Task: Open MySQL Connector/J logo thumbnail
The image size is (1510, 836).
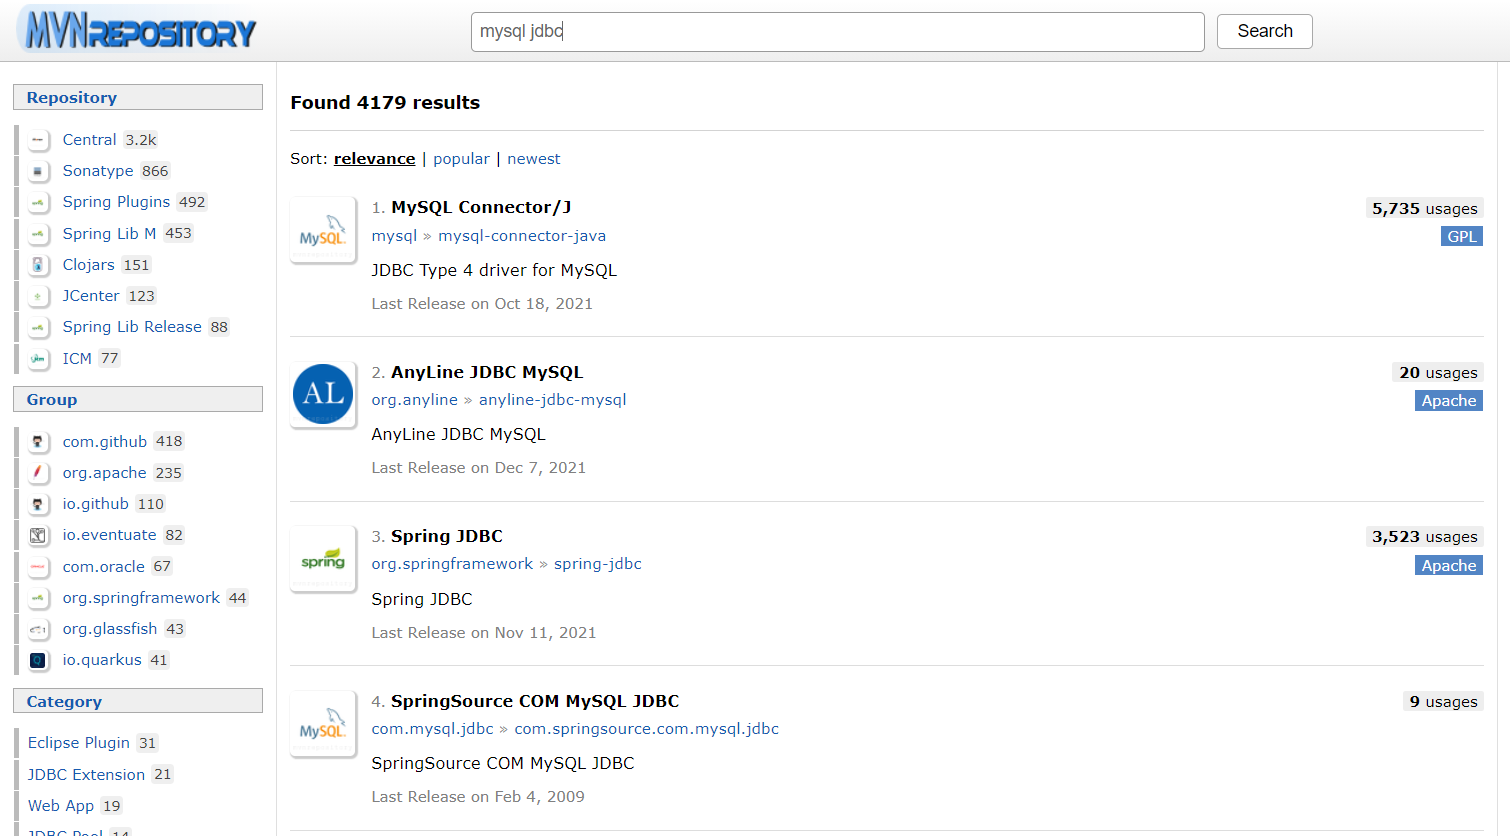Action: tap(323, 230)
